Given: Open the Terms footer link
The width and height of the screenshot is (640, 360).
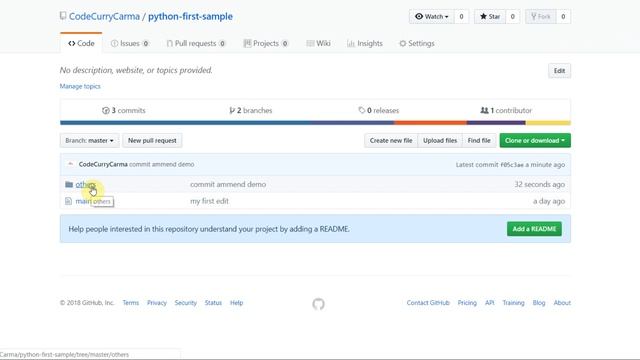Looking at the screenshot, I should click(131, 303).
